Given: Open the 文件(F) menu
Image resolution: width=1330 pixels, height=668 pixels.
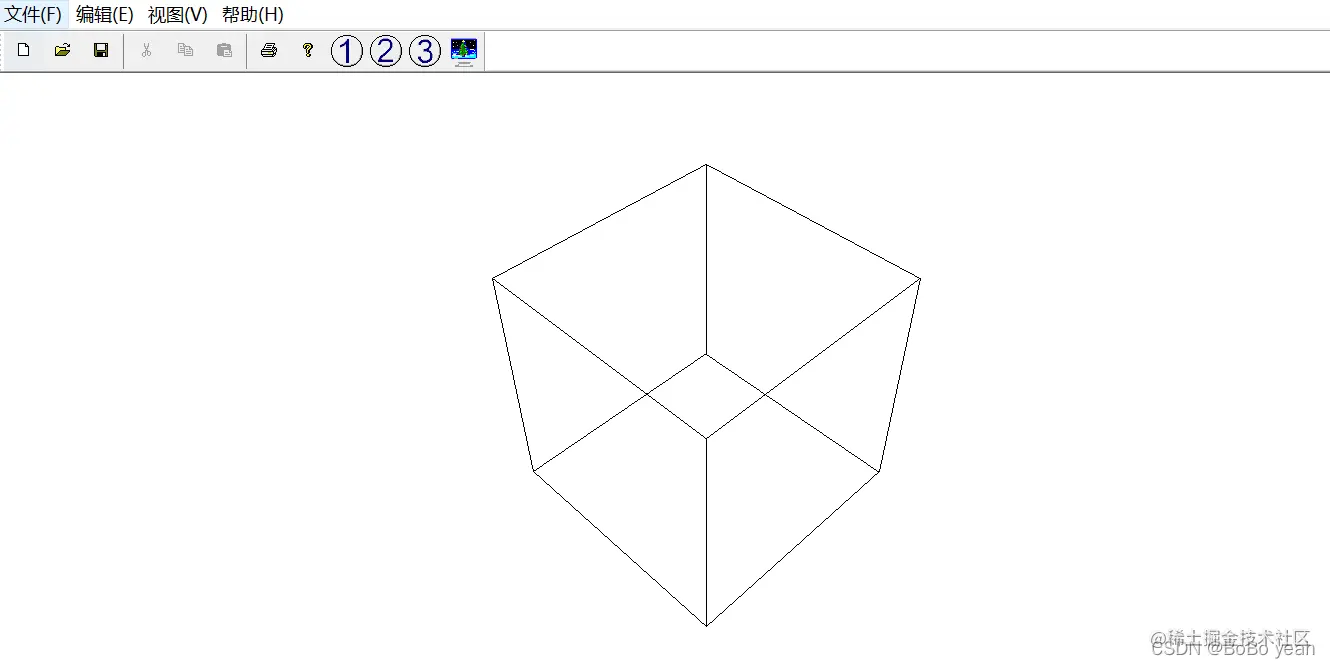Looking at the screenshot, I should [34, 15].
